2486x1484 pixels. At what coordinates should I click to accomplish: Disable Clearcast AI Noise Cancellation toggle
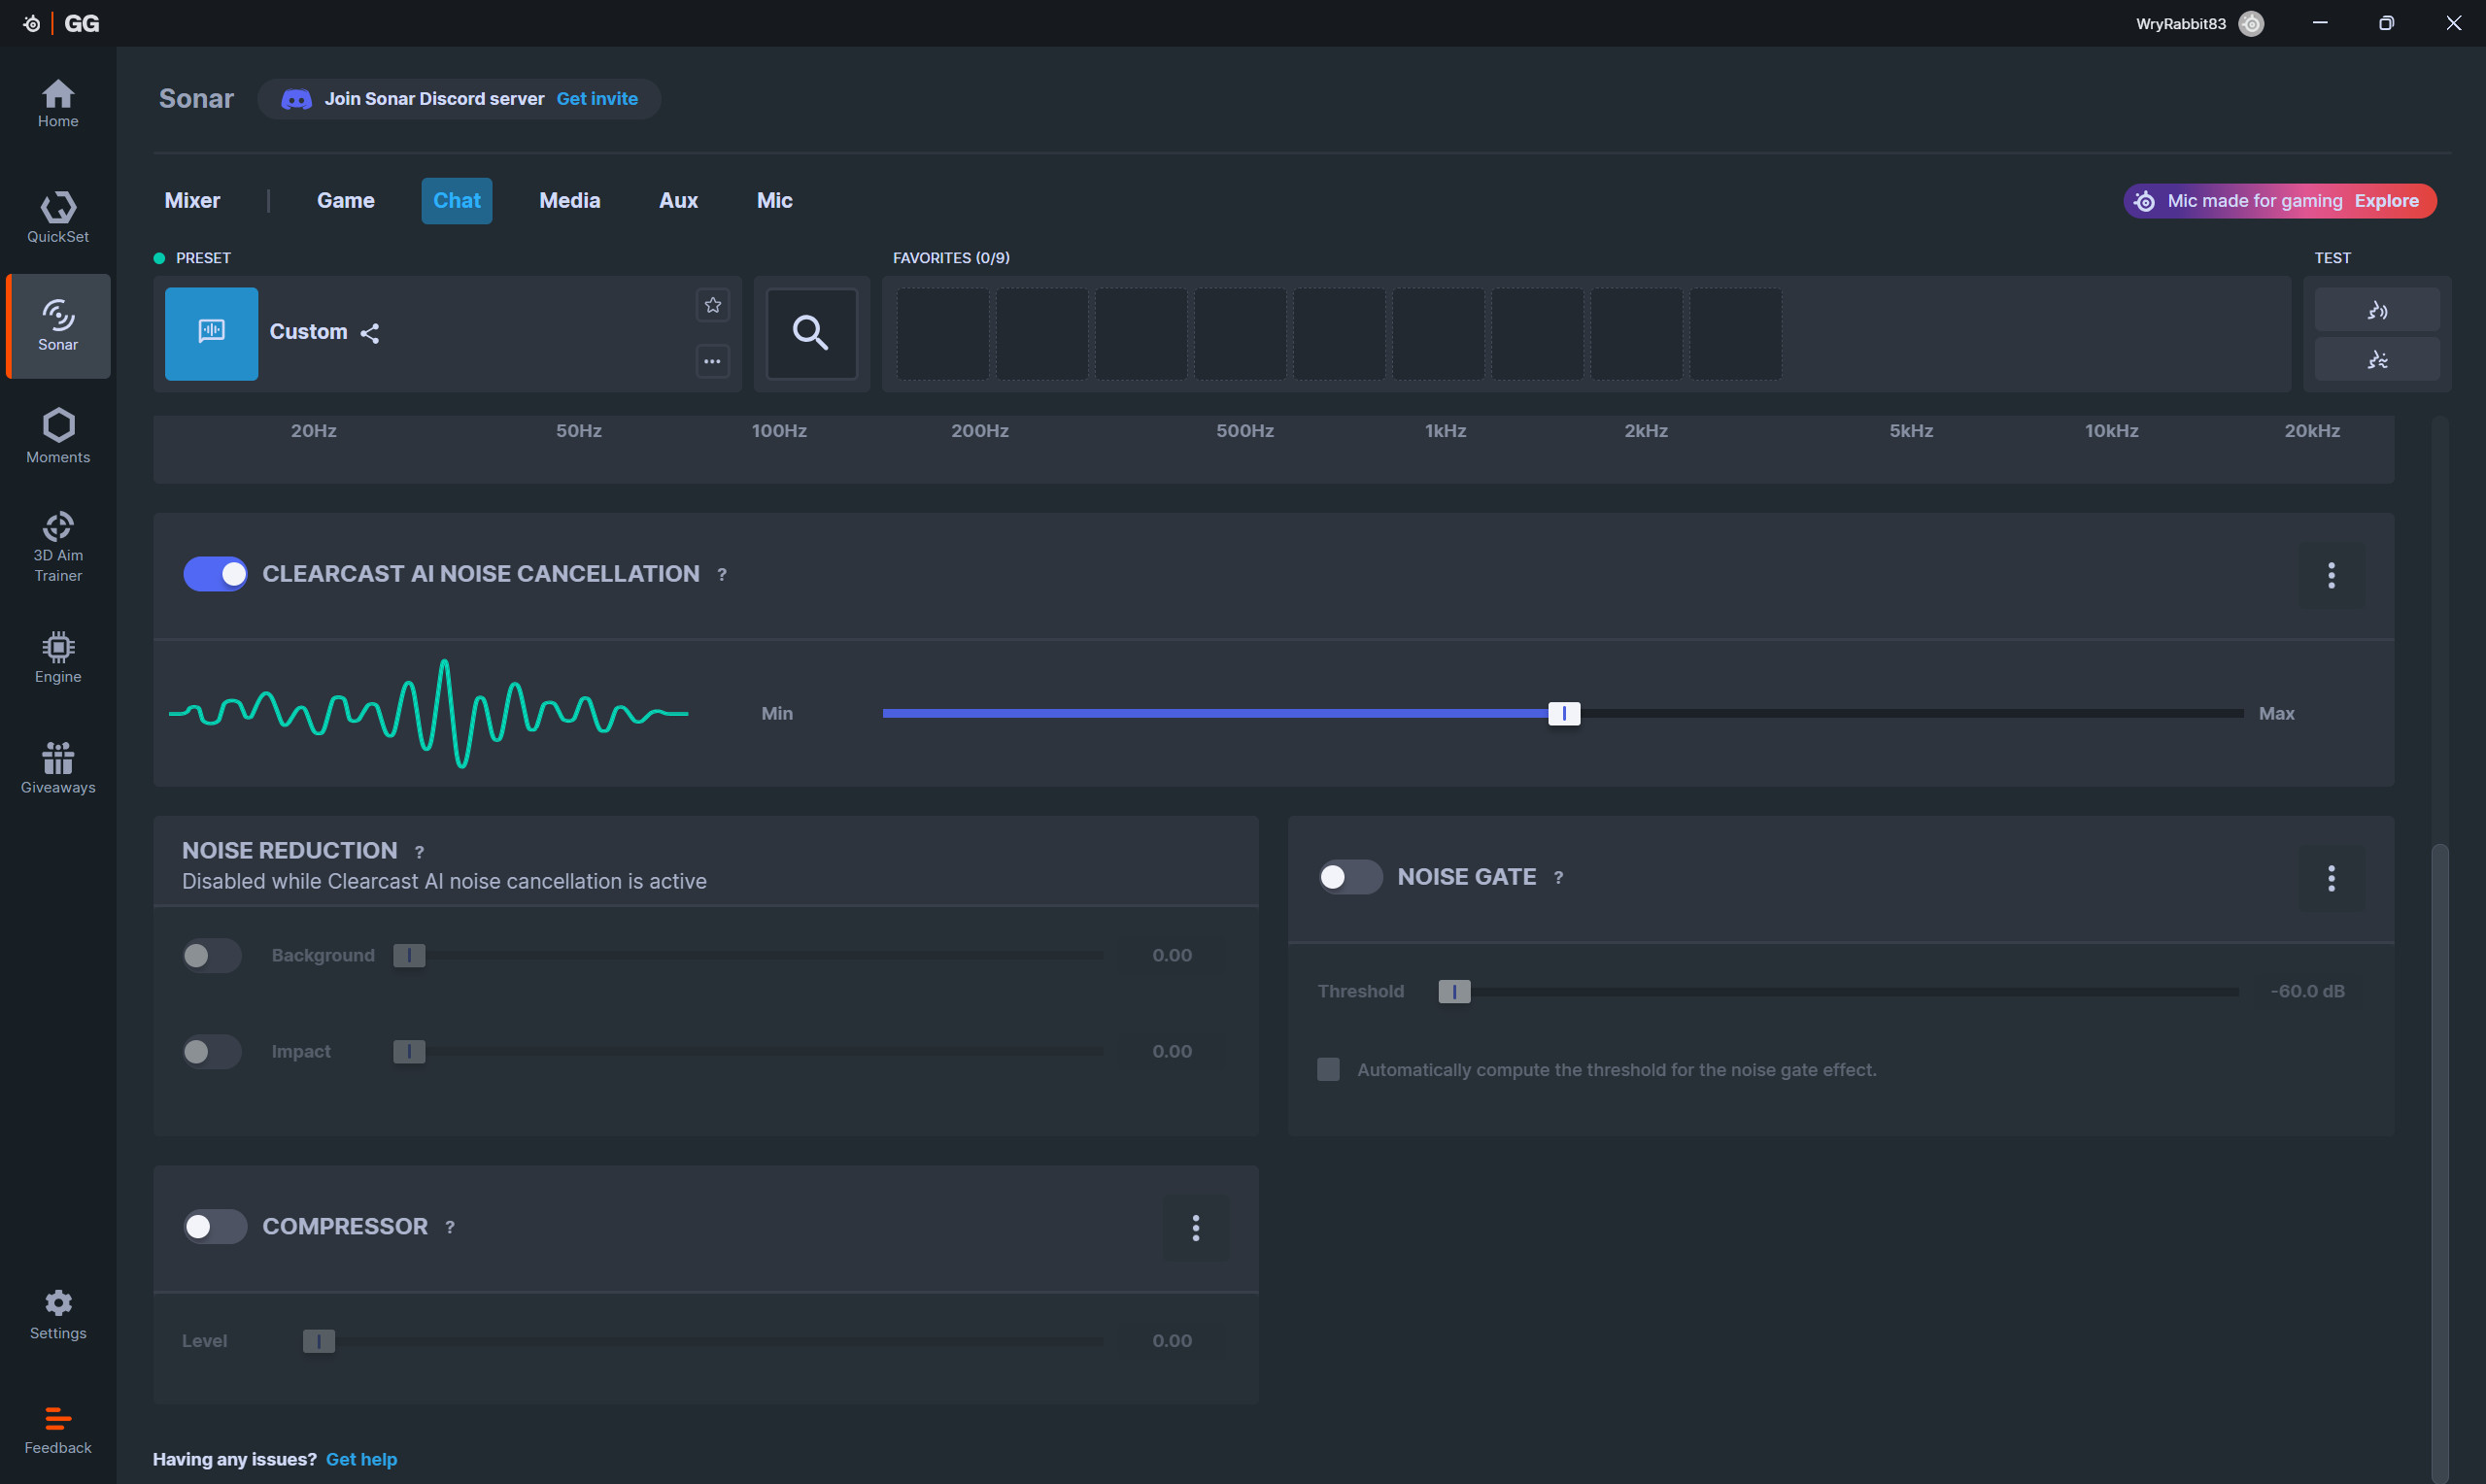pyautogui.click(x=215, y=574)
